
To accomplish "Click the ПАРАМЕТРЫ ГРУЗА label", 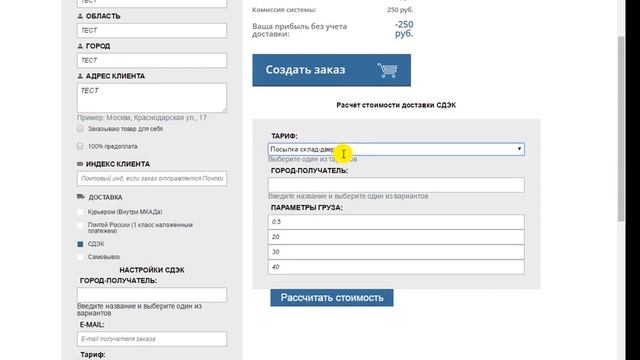I will point(307,208).
